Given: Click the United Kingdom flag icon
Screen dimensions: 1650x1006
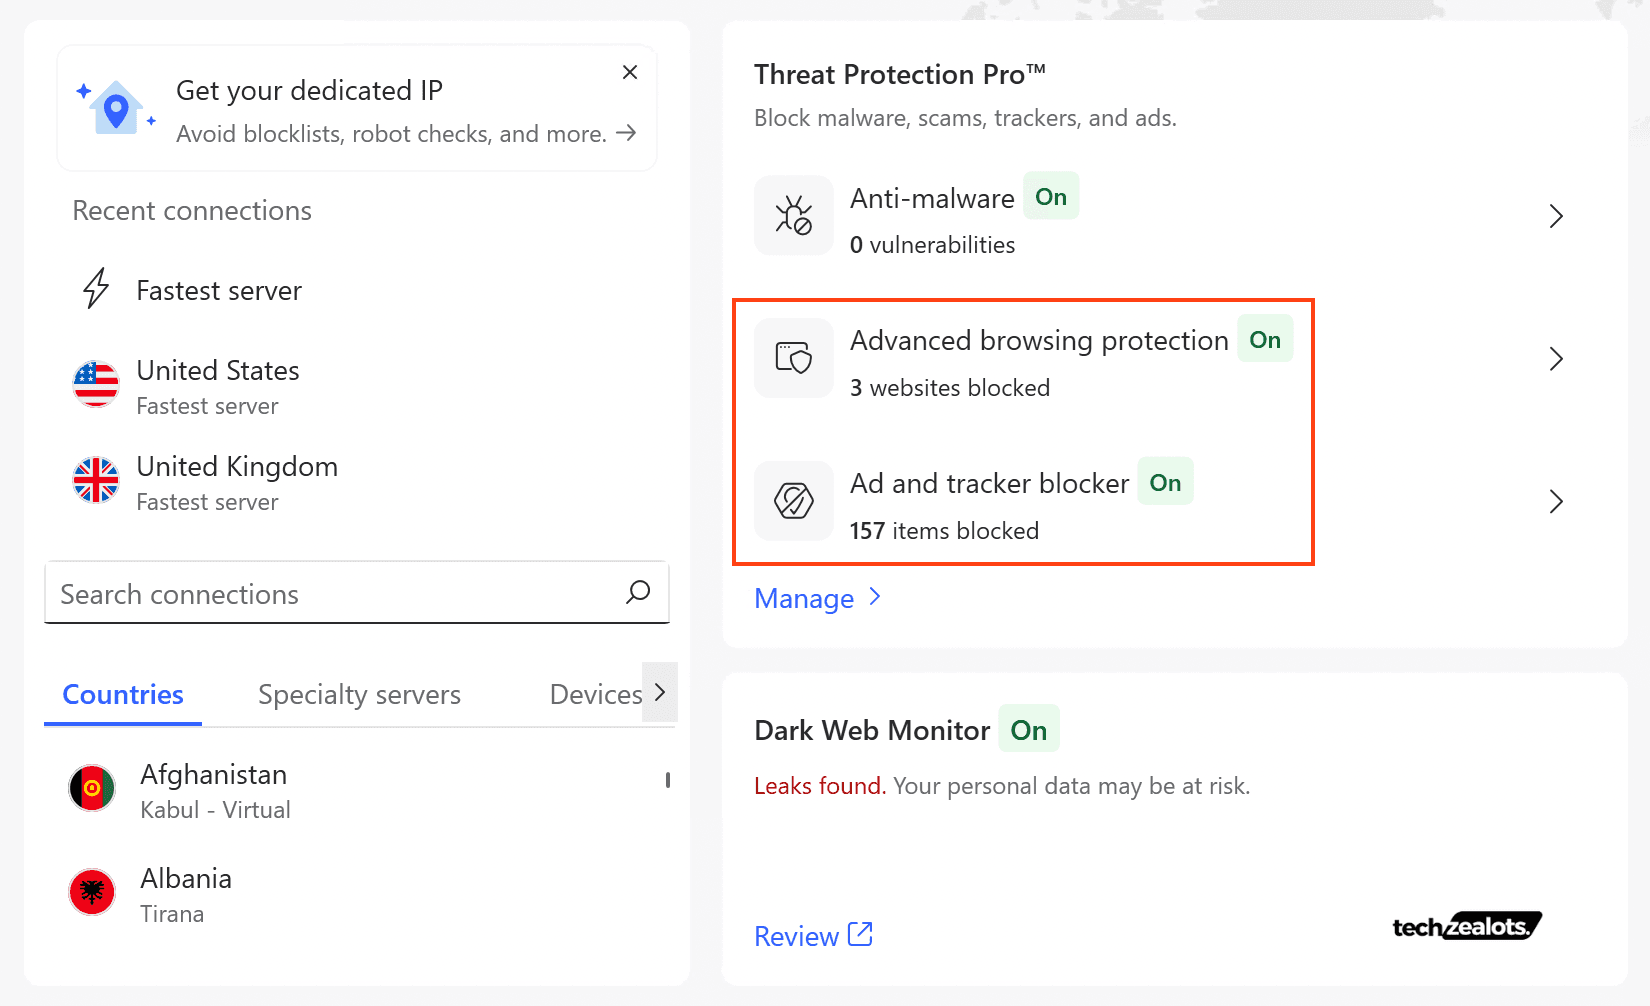Looking at the screenshot, I should (95, 481).
